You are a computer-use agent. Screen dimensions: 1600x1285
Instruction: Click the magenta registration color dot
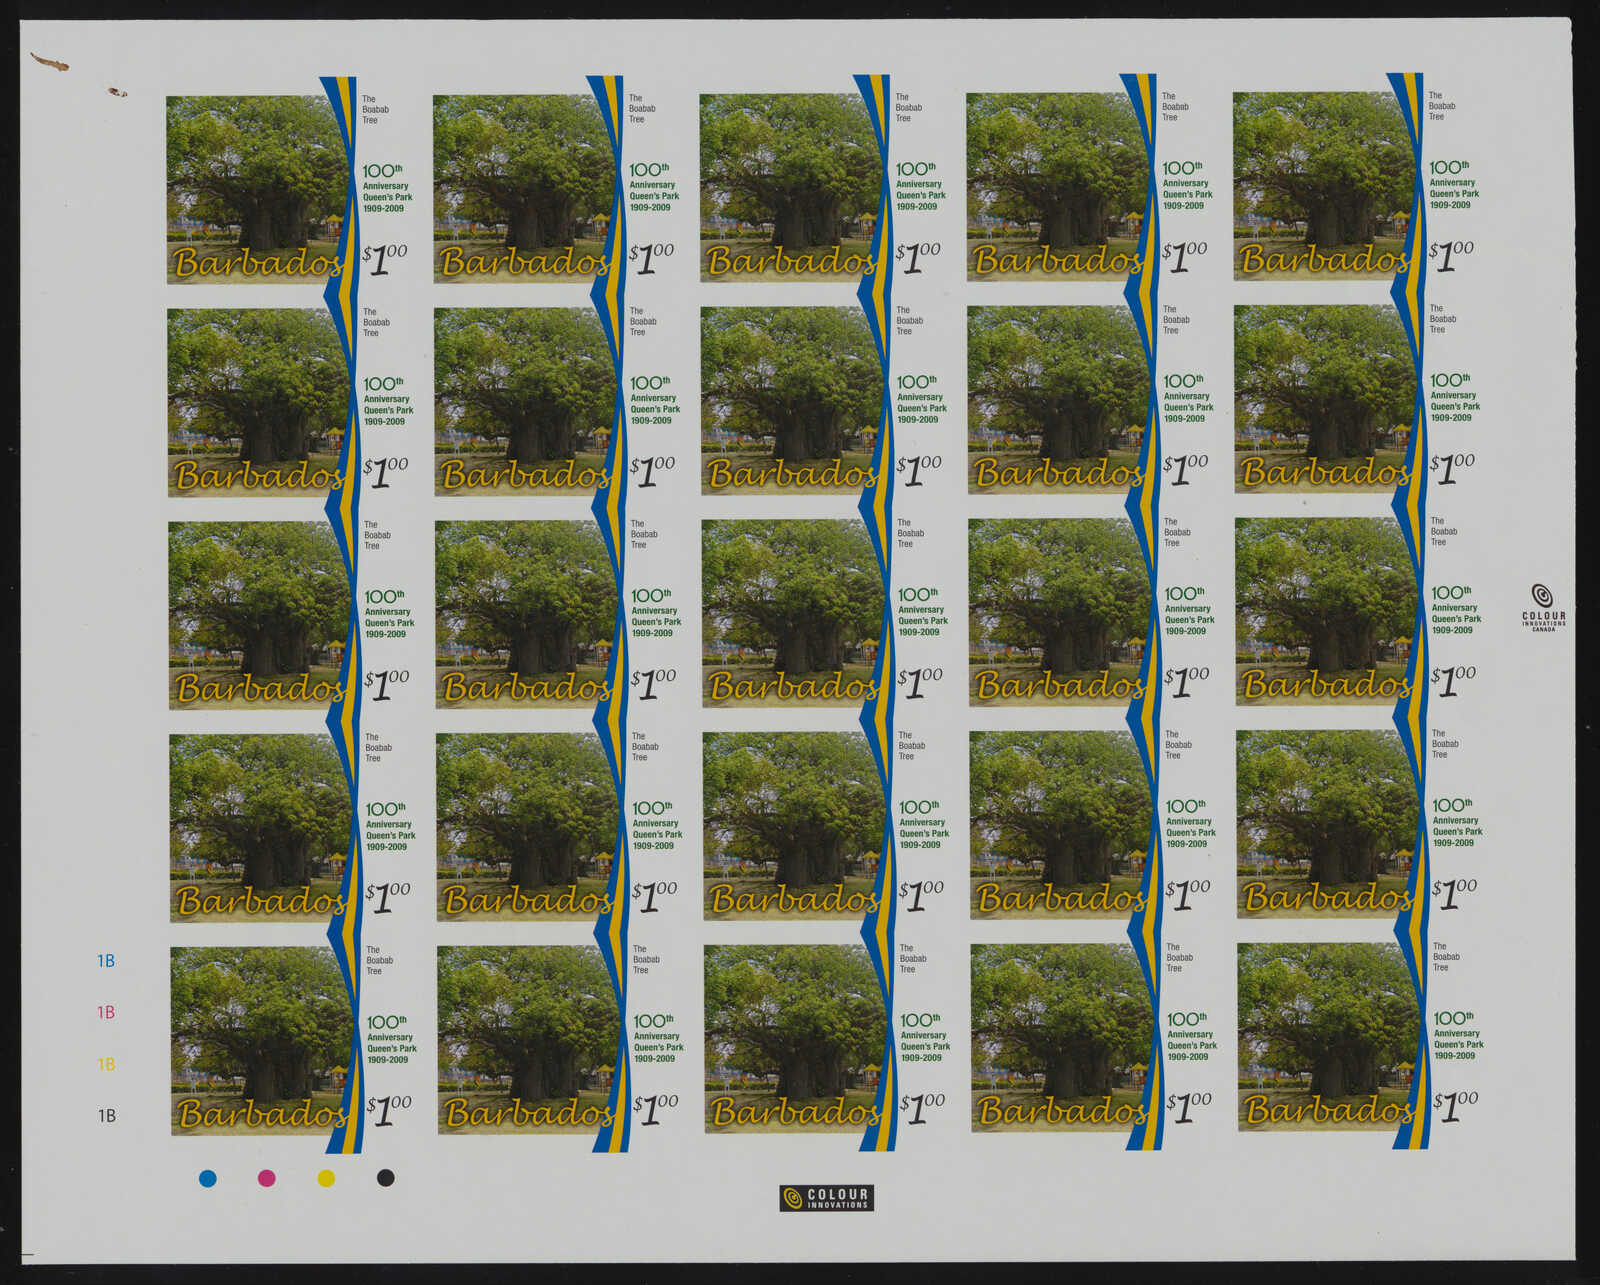(267, 1178)
